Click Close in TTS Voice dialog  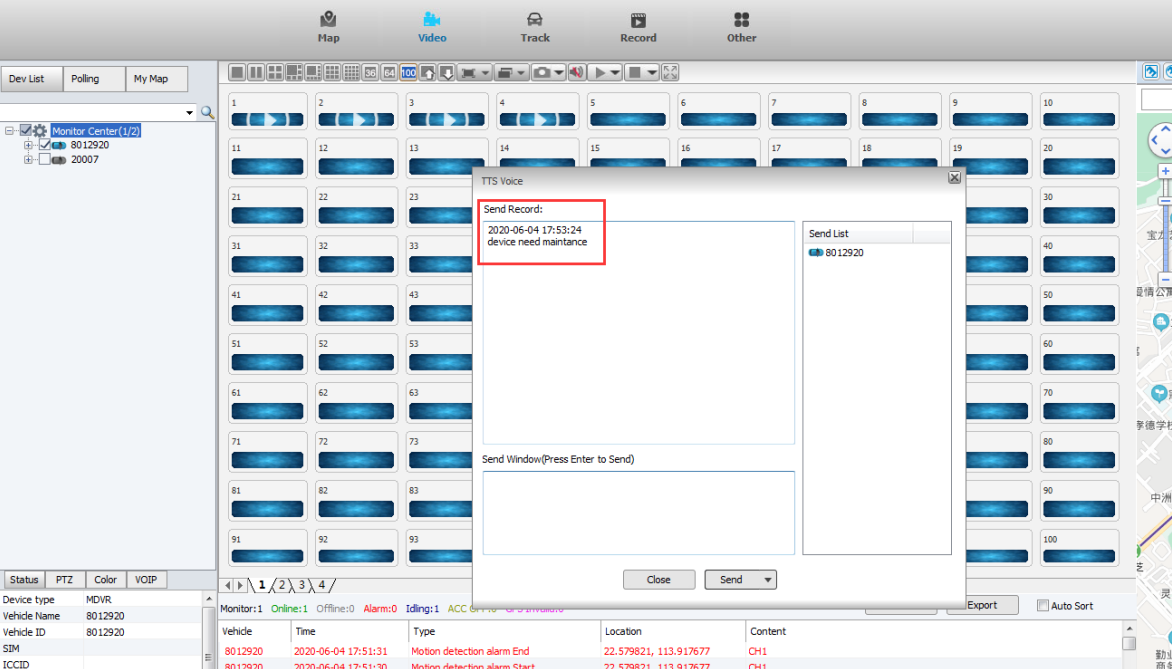pos(659,580)
